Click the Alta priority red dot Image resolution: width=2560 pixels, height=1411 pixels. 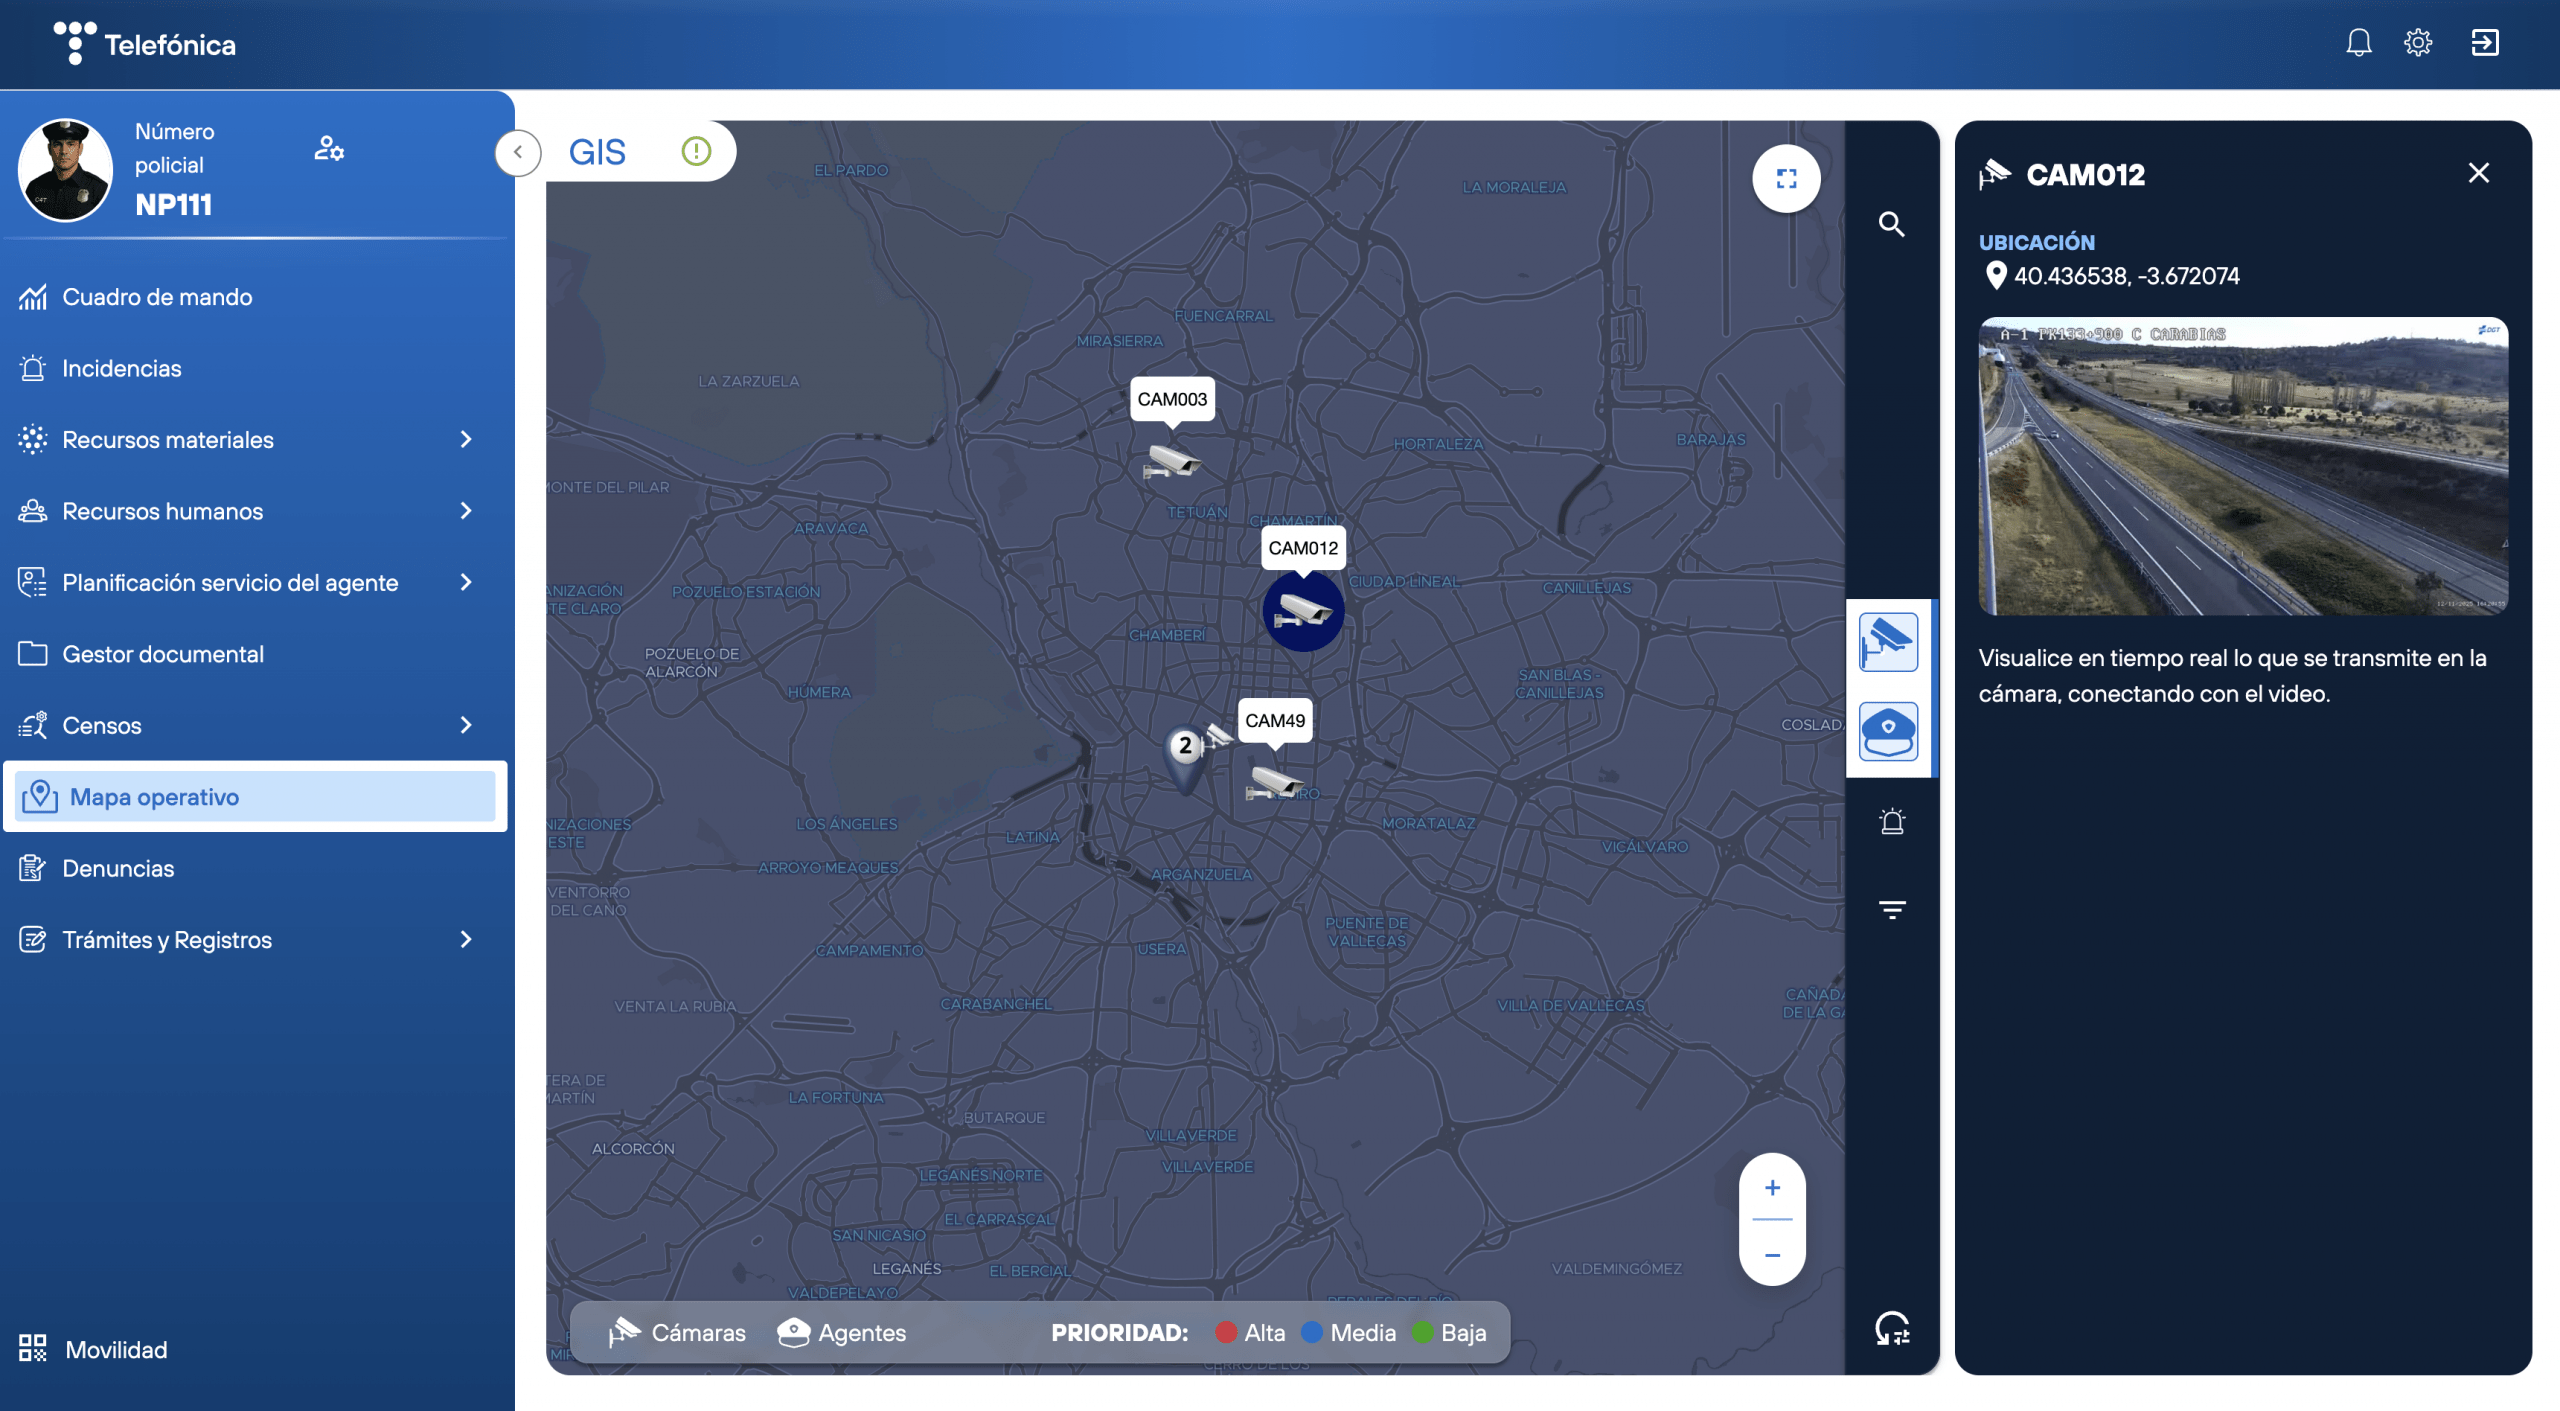pos(1226,1333)
